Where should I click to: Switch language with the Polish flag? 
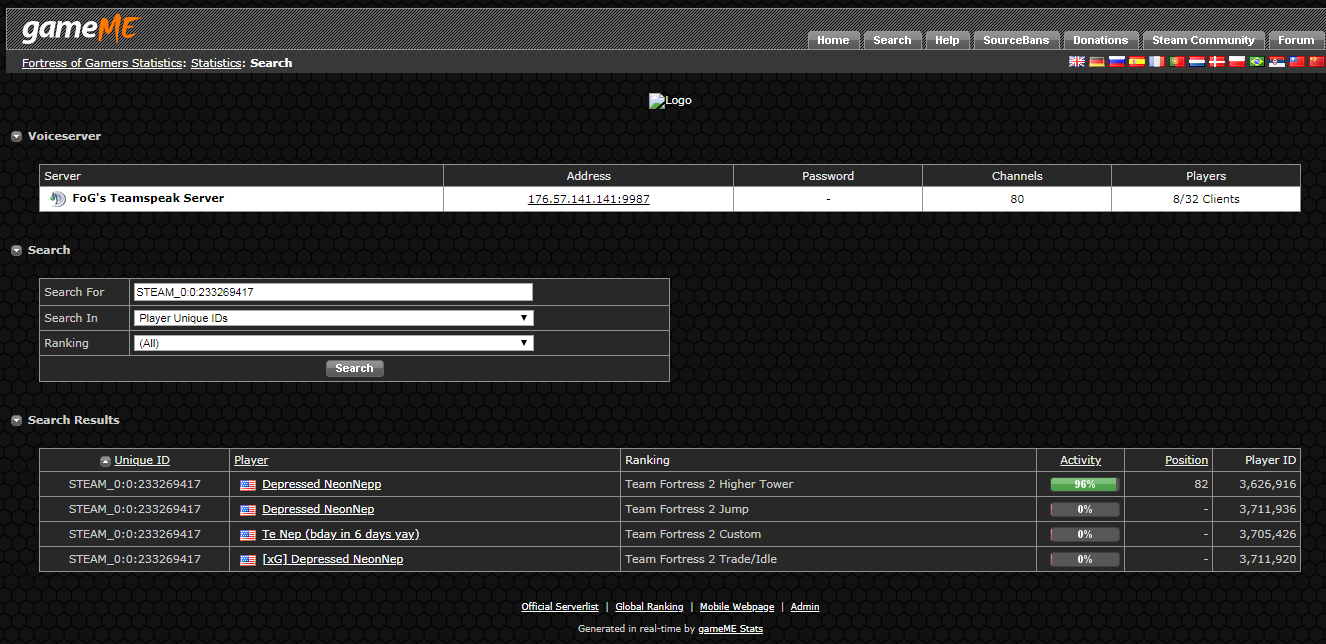coord(1237,62)
